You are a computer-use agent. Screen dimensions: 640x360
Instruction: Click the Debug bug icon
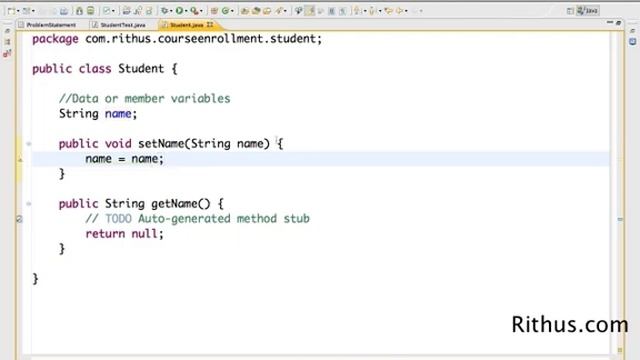(x=164, y=11)
